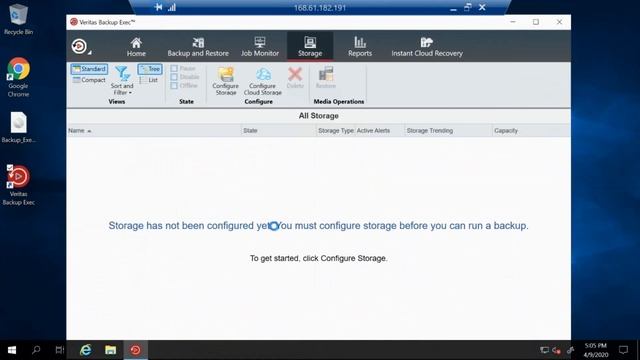This screenshot has width=640, height=360.
Task: Open Task View on the taskbar
Action: pyautogui.click(x=60, y=350)
